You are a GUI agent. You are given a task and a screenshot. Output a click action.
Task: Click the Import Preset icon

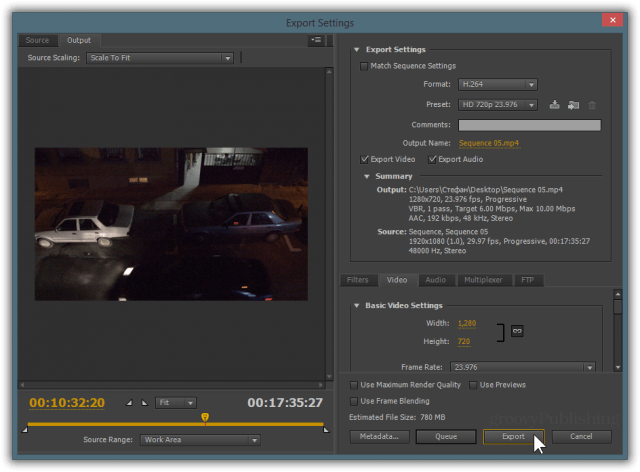(573, 105)
